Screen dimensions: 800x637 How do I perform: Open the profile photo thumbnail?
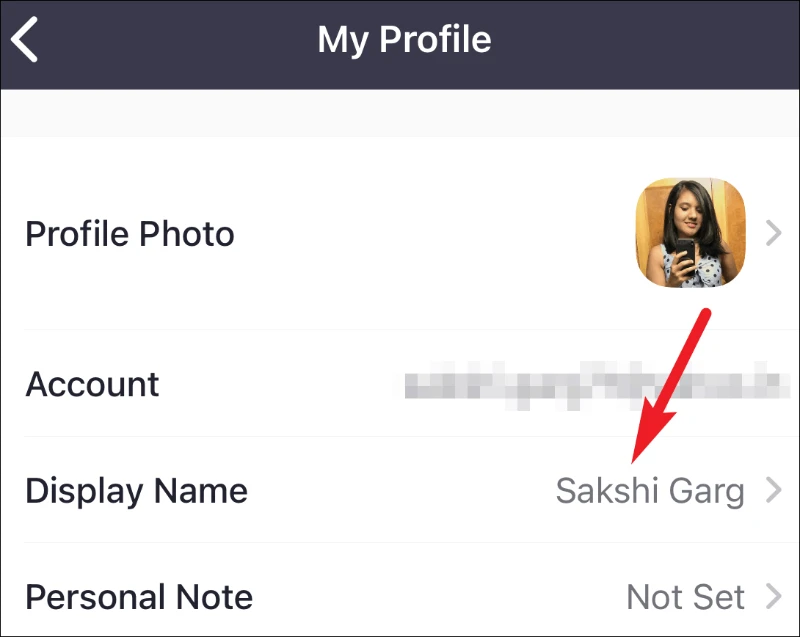[x=690, y=233]
